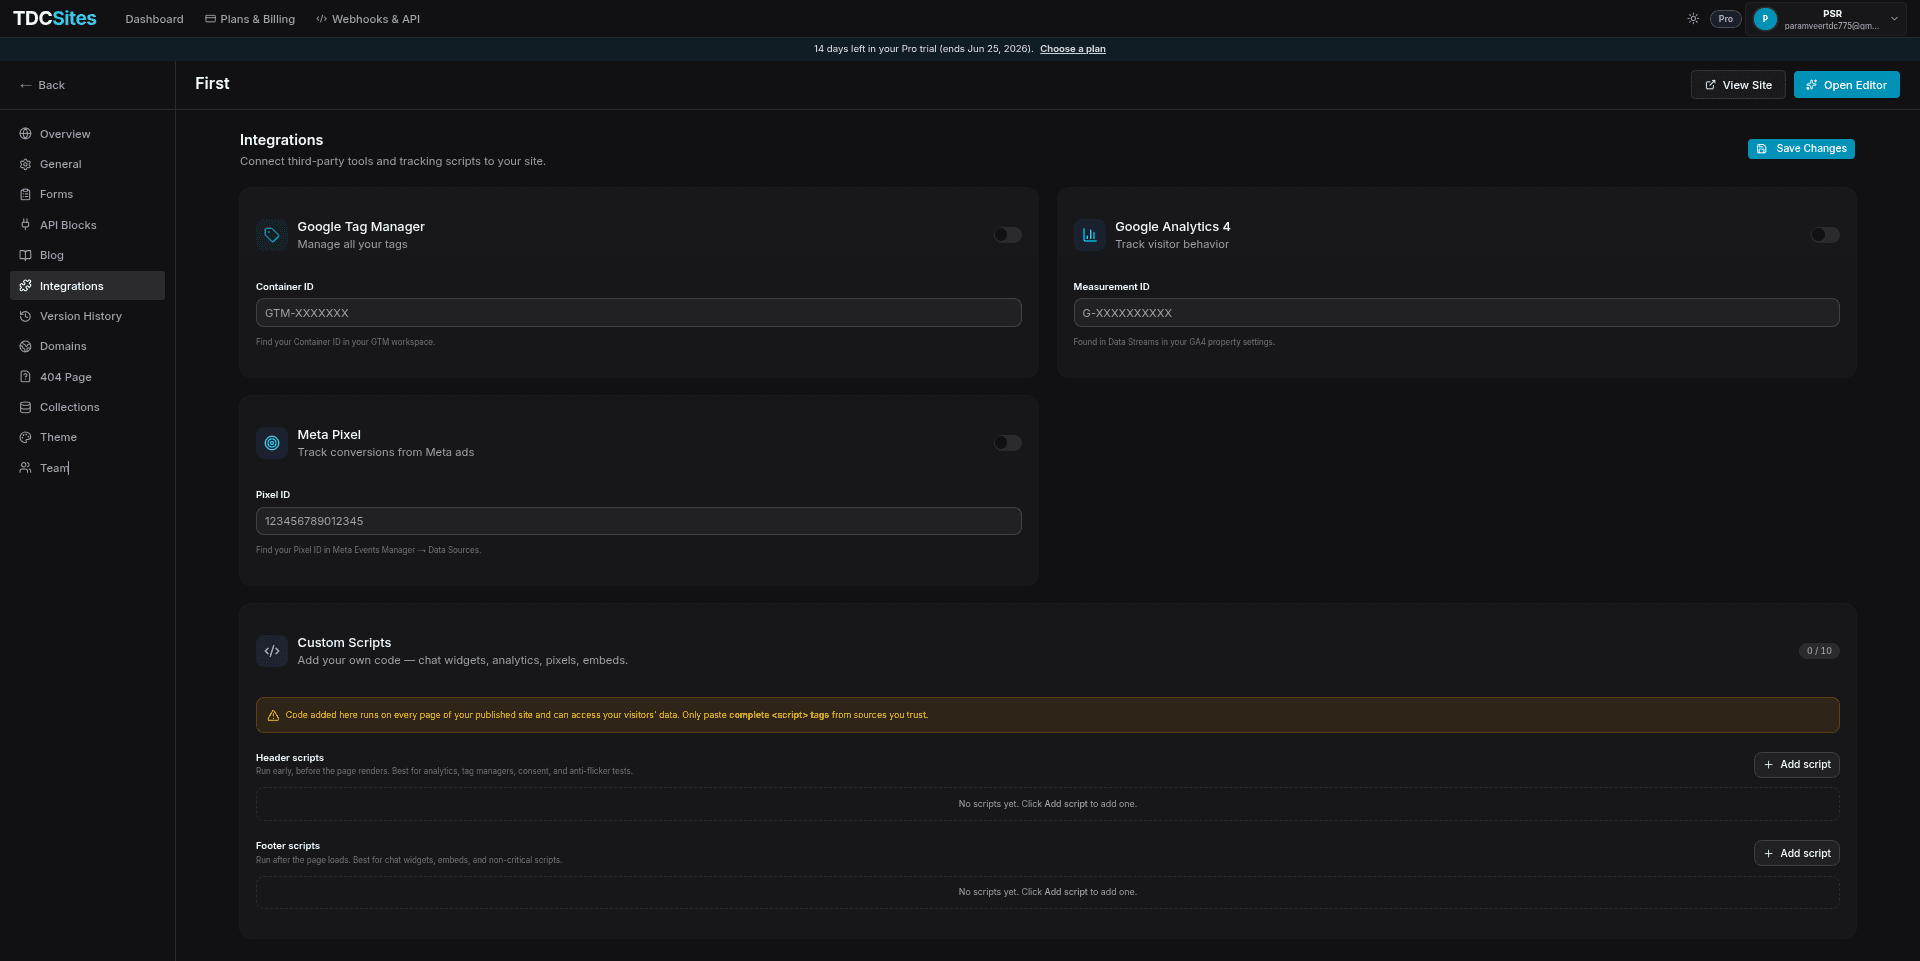Open the Dashboard nav item

[154, 19]
